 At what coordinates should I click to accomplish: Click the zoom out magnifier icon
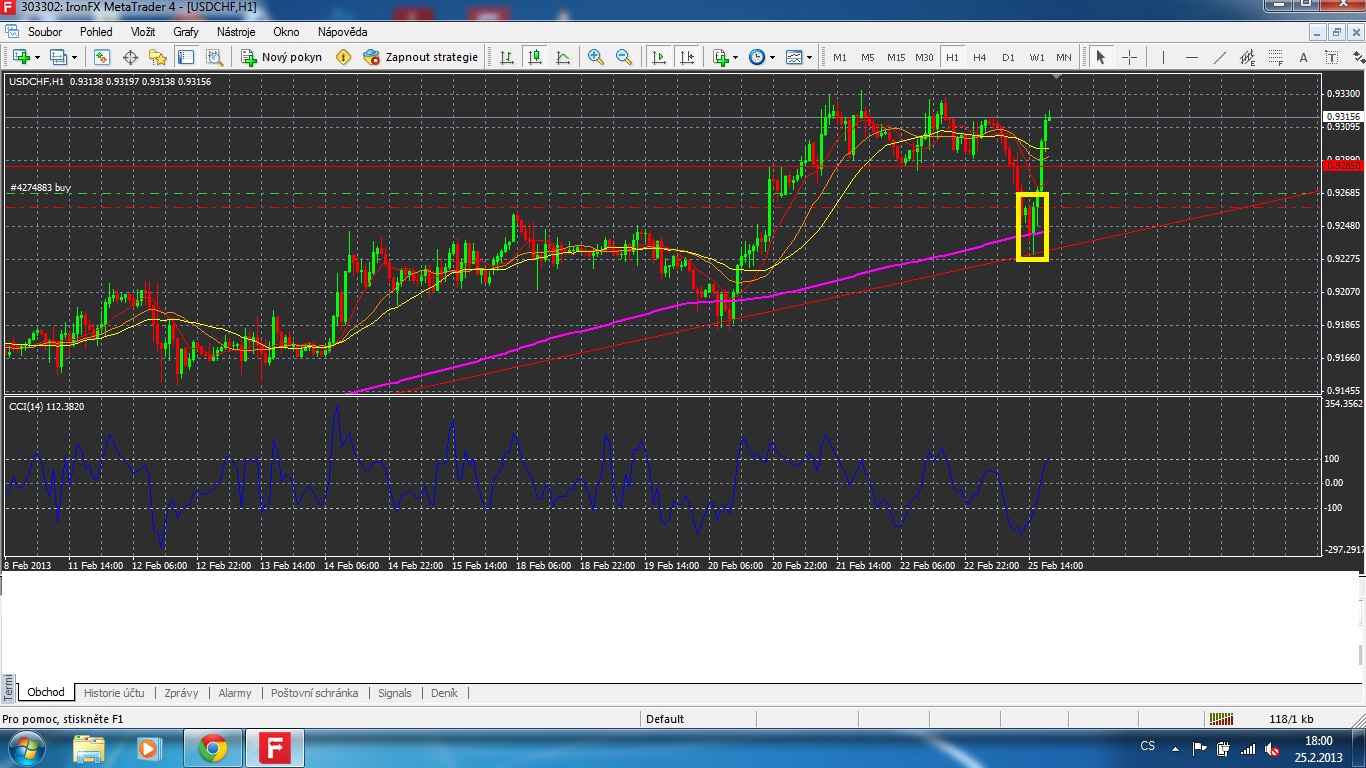click(x=624, y=57)
